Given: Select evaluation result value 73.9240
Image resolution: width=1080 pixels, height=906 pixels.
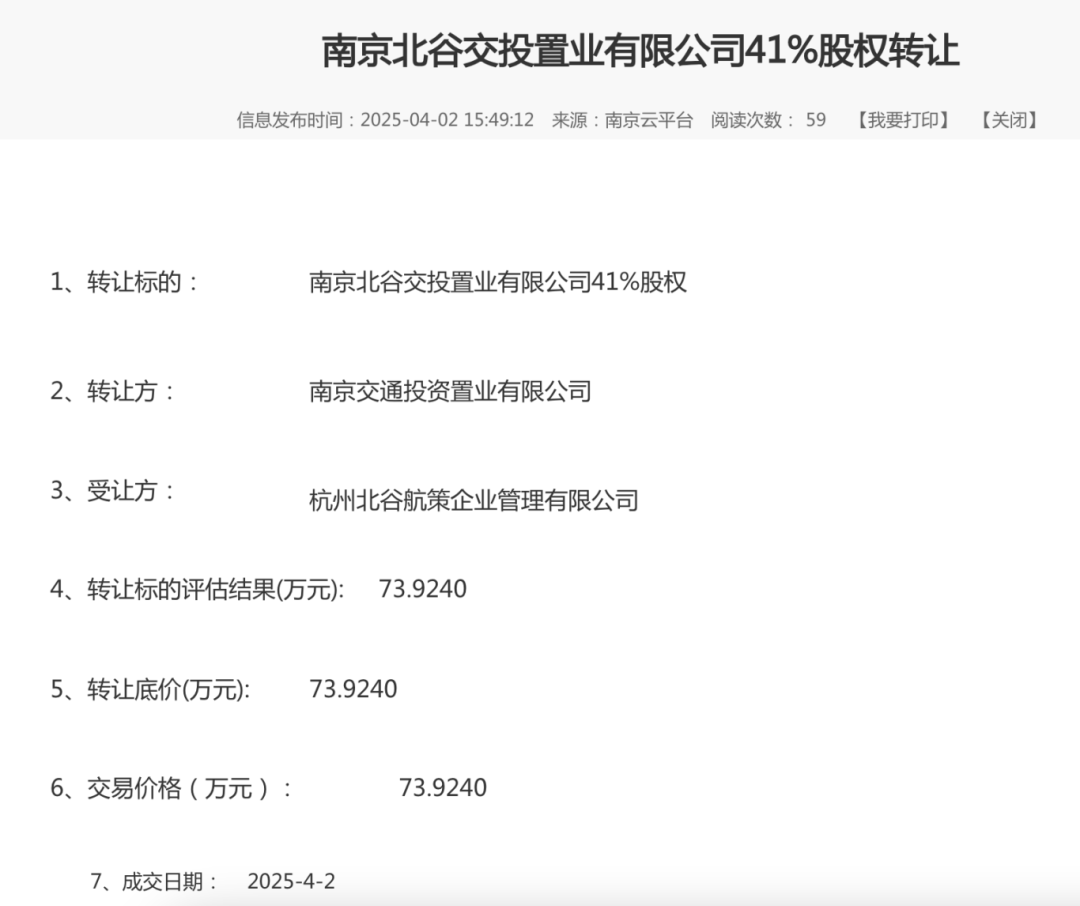Looking at the screenshot, I should (423, 589).
